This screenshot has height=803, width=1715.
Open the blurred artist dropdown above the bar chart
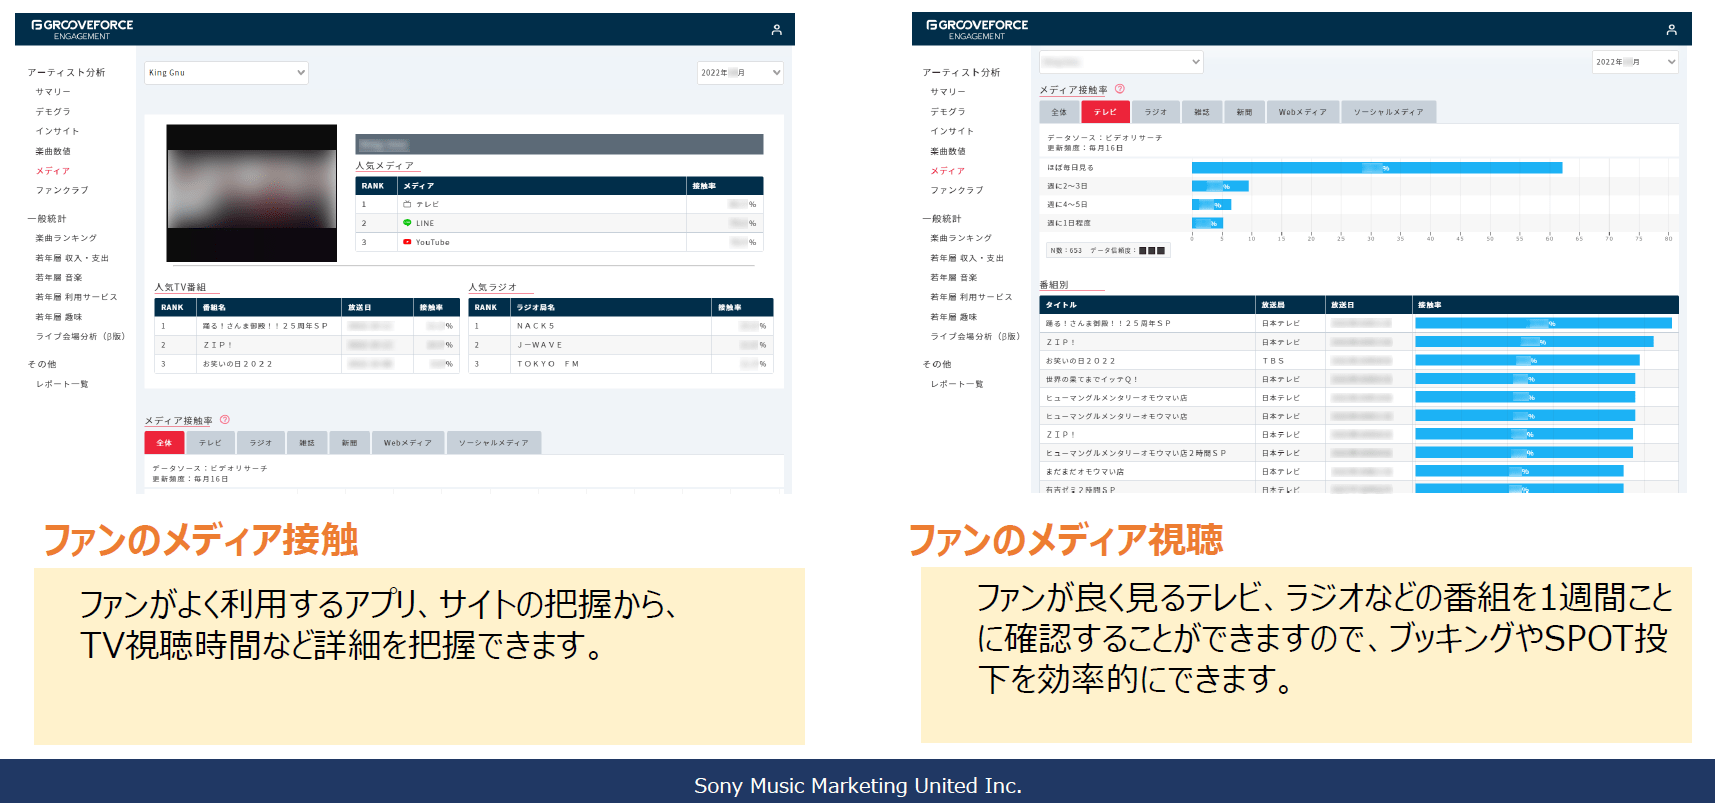1121,62
